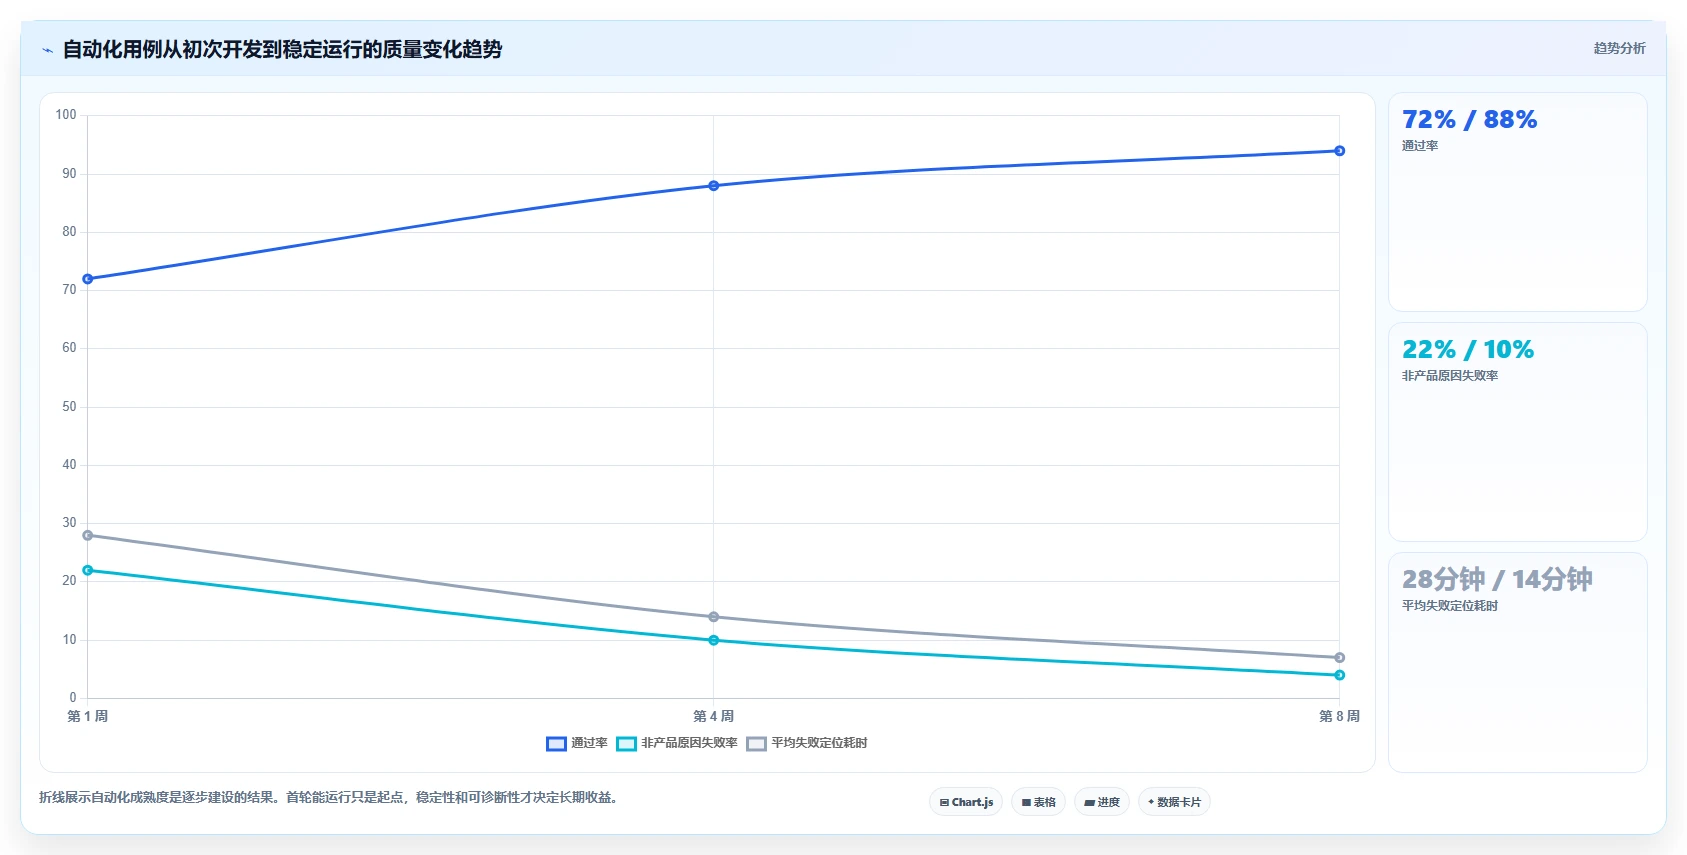Click the 进度 tag
Viewport: 1687px width, 855px height.
[1102, 802]
